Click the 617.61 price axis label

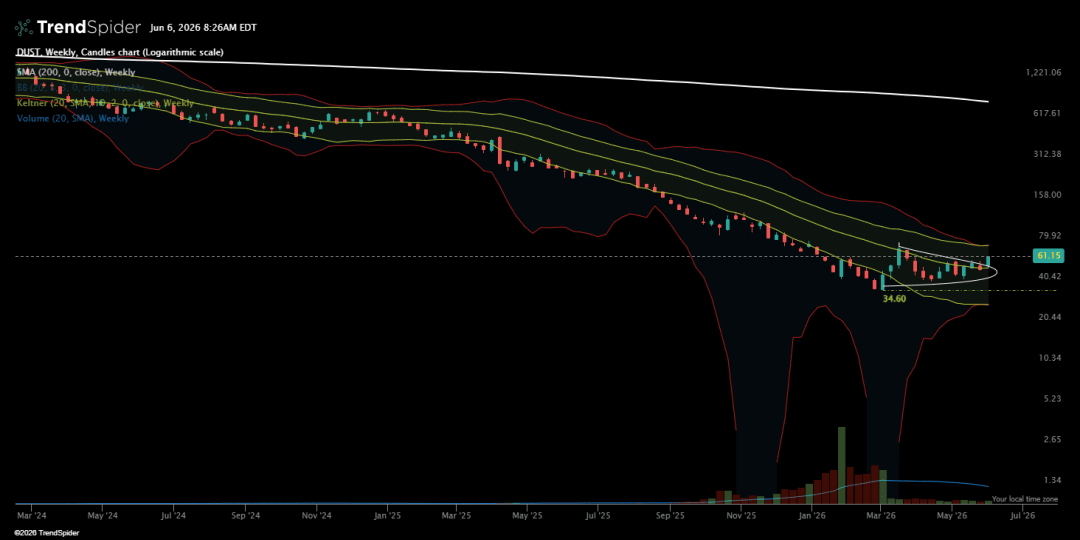[1047, 113]
